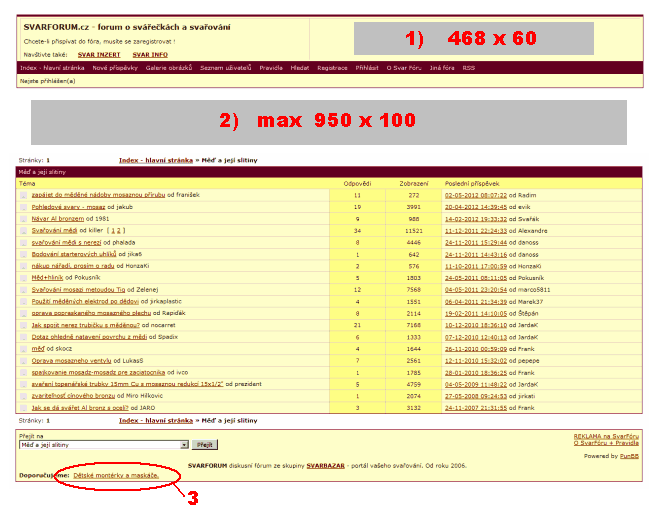The image size is (660, 518).
Task: Open topic 'Měď+hliník'
Action: point(47,278)
